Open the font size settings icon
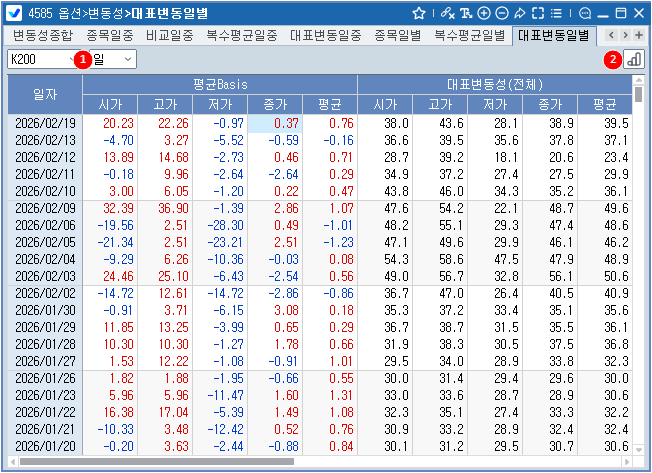This screenshot has height=473, width=652. tap(465, 13)
